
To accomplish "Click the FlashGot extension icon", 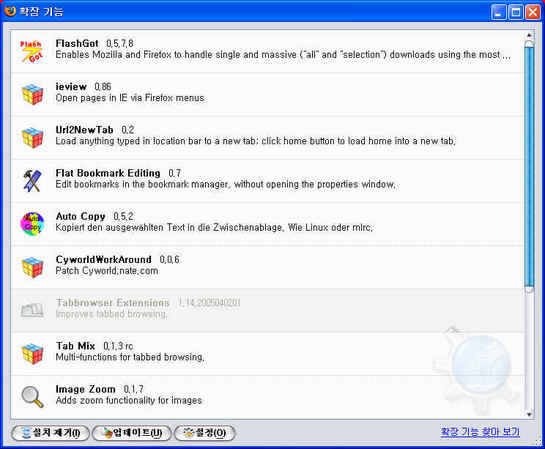I will tap(31, 51).
